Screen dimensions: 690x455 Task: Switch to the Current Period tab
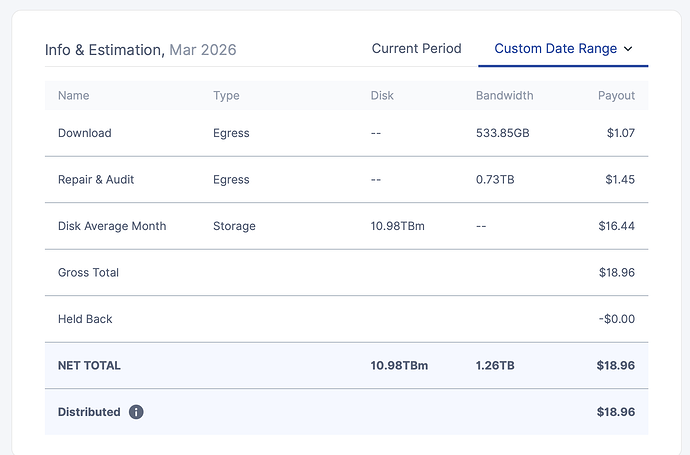click(x=416, y=48)
